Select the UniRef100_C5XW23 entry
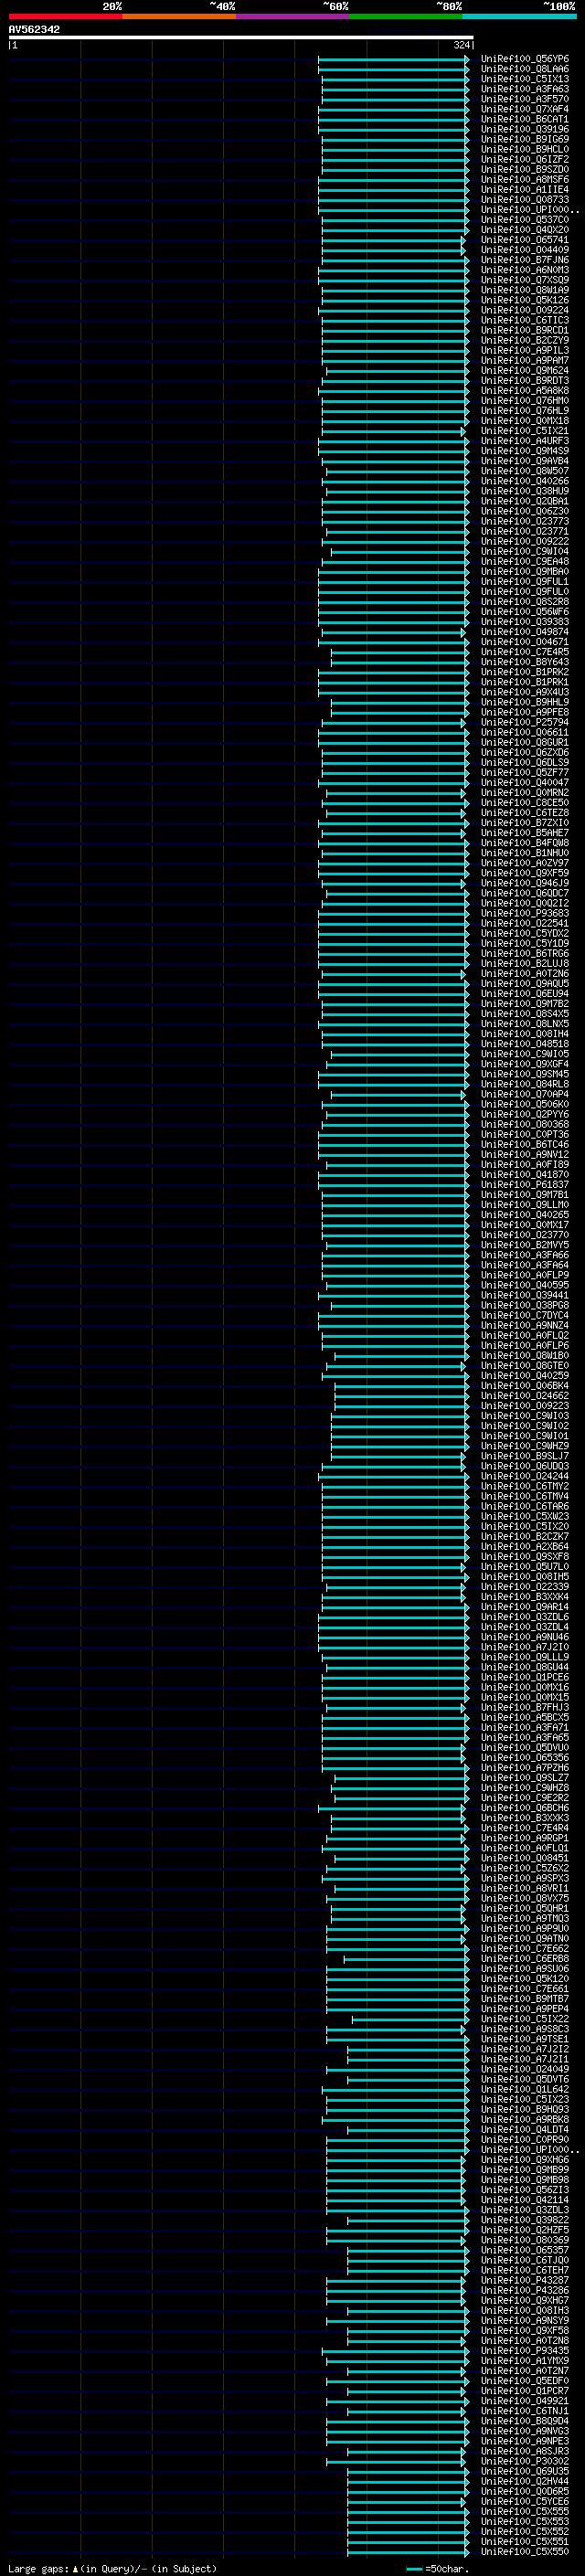 (525, 1516)
